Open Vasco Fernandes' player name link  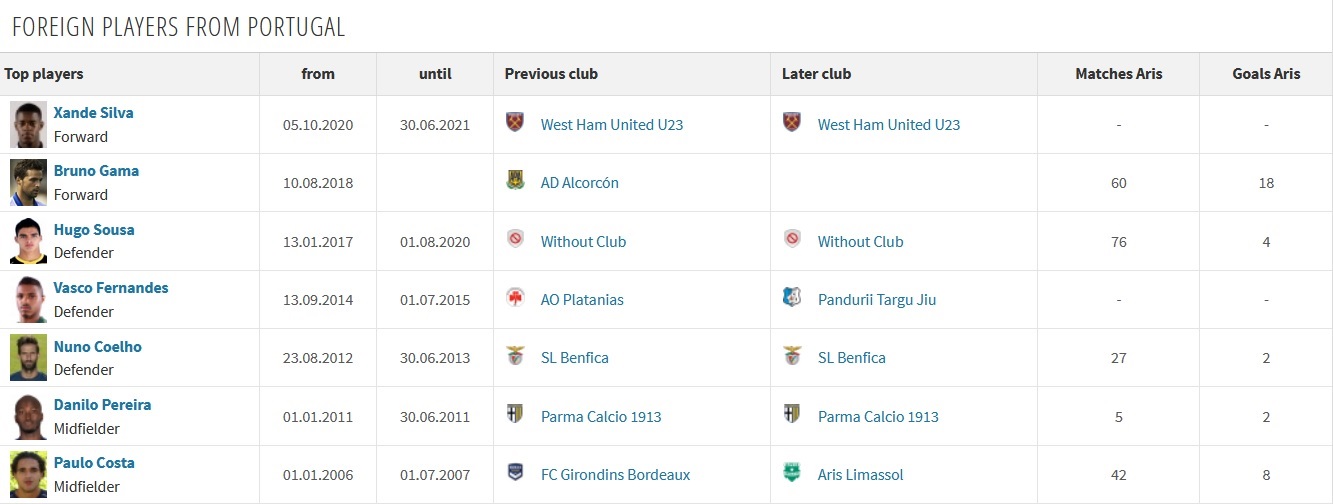tap(111, 288)
